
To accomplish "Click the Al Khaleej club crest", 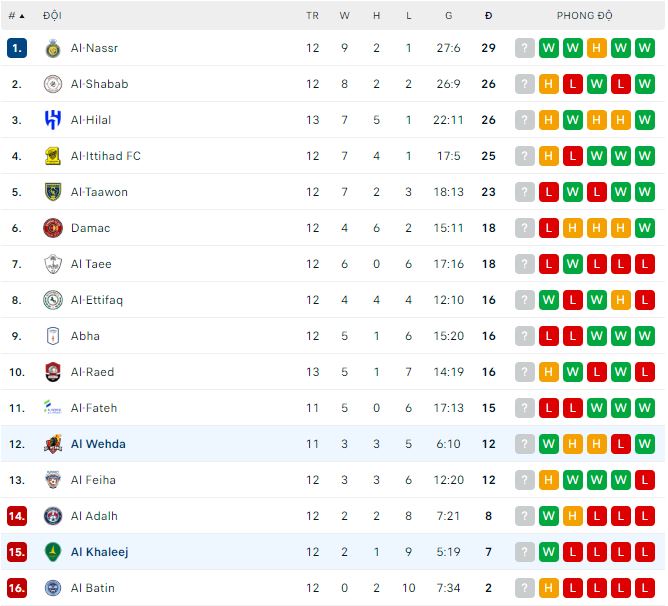I will [53, 552].
